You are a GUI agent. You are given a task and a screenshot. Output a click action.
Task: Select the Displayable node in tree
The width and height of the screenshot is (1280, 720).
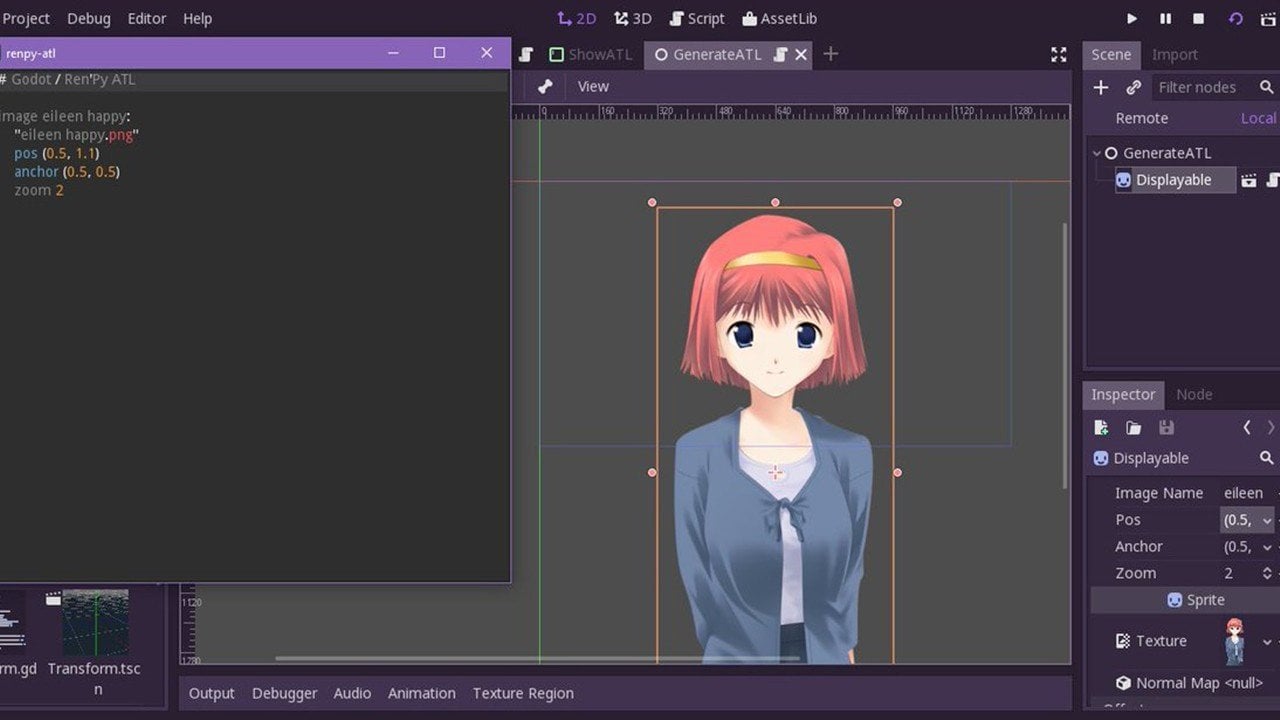coord(1174,180)
